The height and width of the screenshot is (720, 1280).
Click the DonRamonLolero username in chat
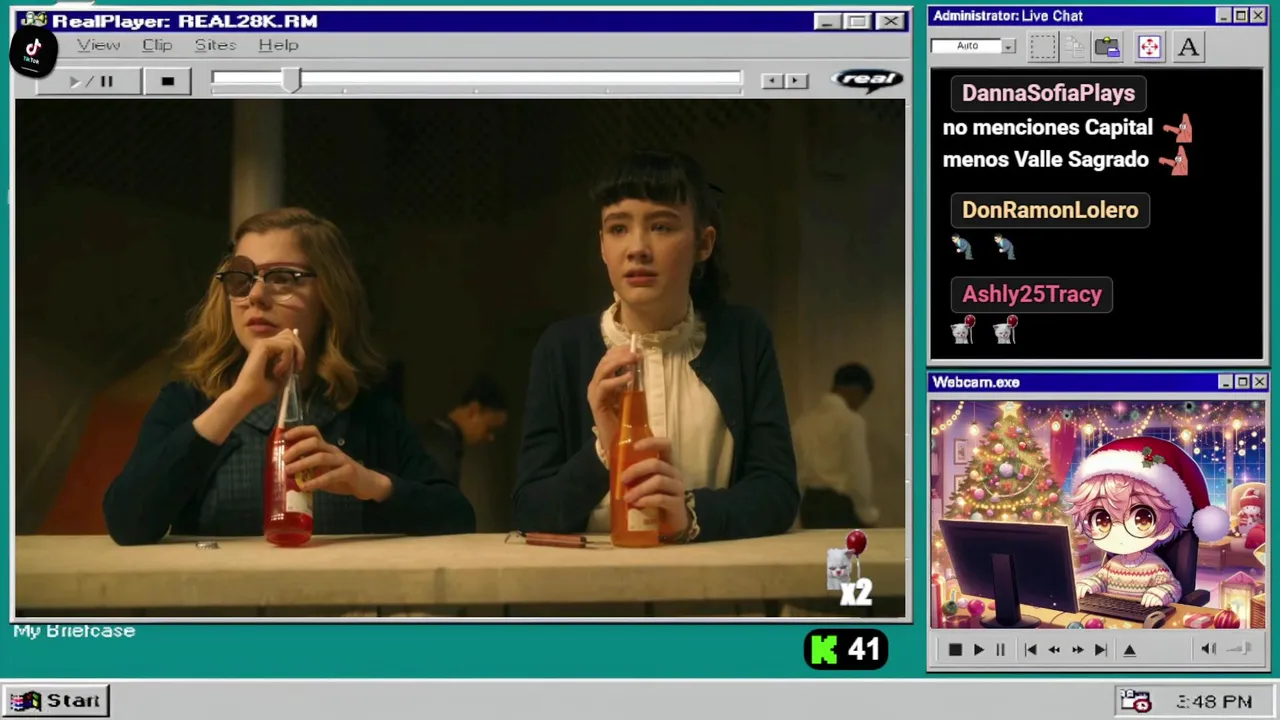[x=1050, y=210]
